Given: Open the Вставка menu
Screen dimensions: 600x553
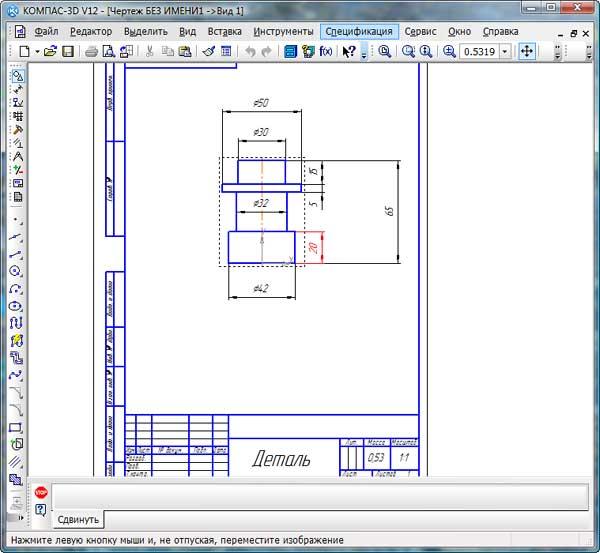Looking at the screenshot, I should pyautogui.click(x=225, y=31).
